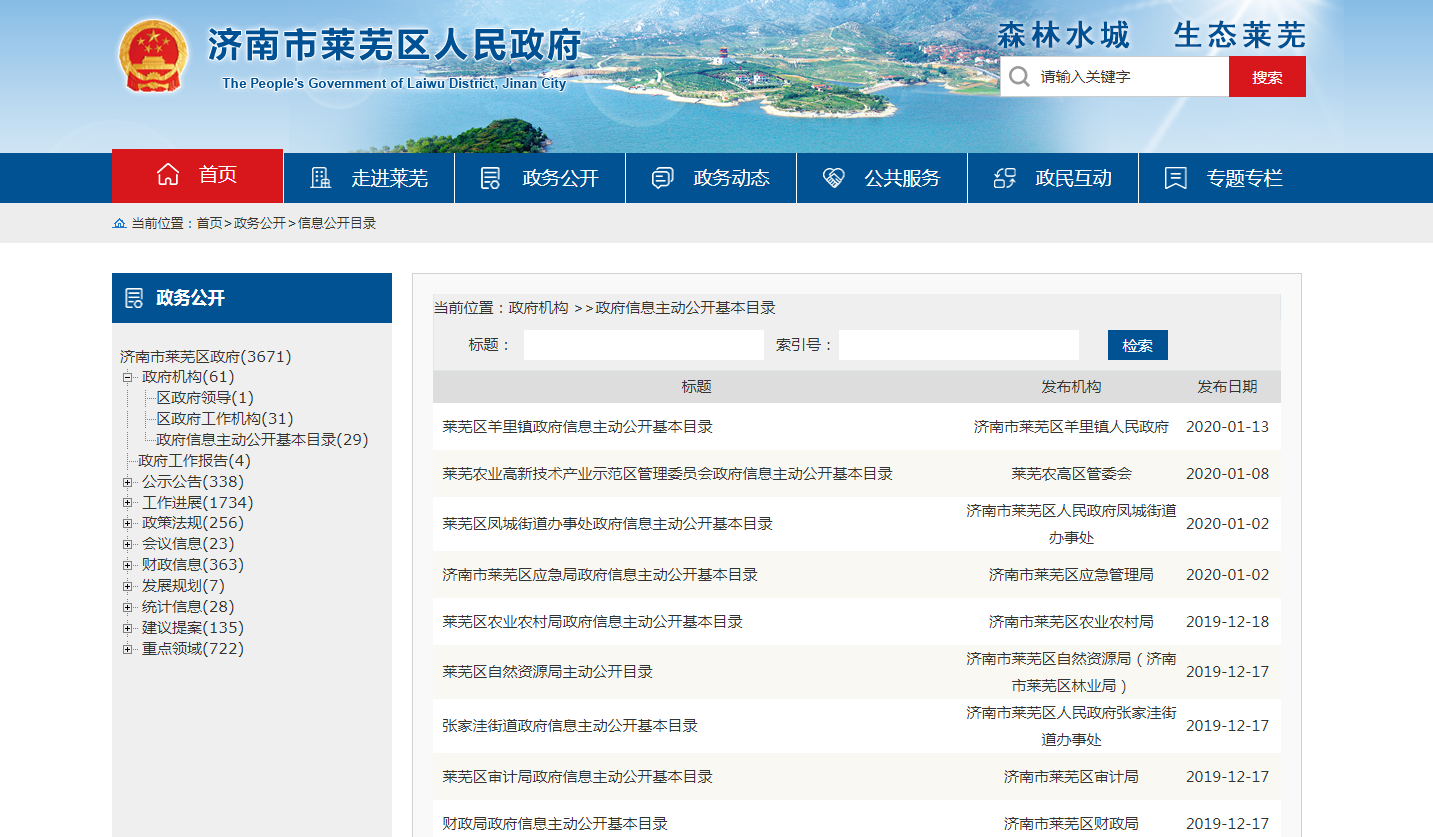
Task: Expand the 会议信息 tree node
Action: click(x=127, y=544)
